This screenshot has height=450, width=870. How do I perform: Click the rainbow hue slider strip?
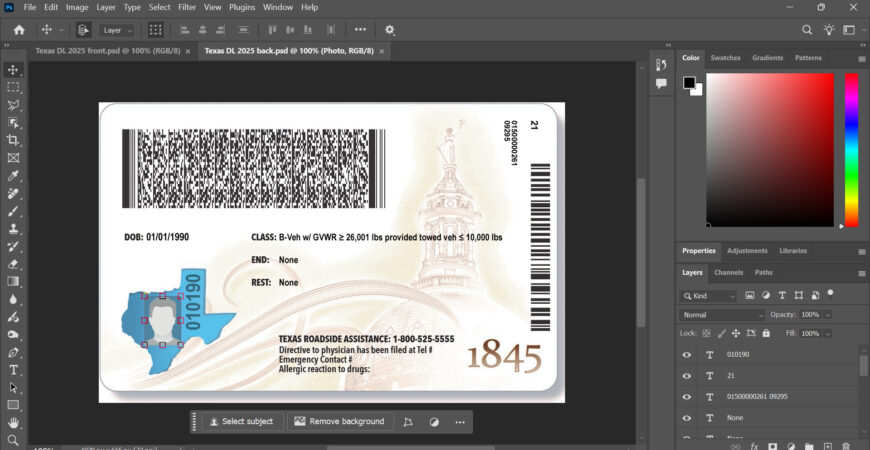pyautogui.click(x=851, y=150)
